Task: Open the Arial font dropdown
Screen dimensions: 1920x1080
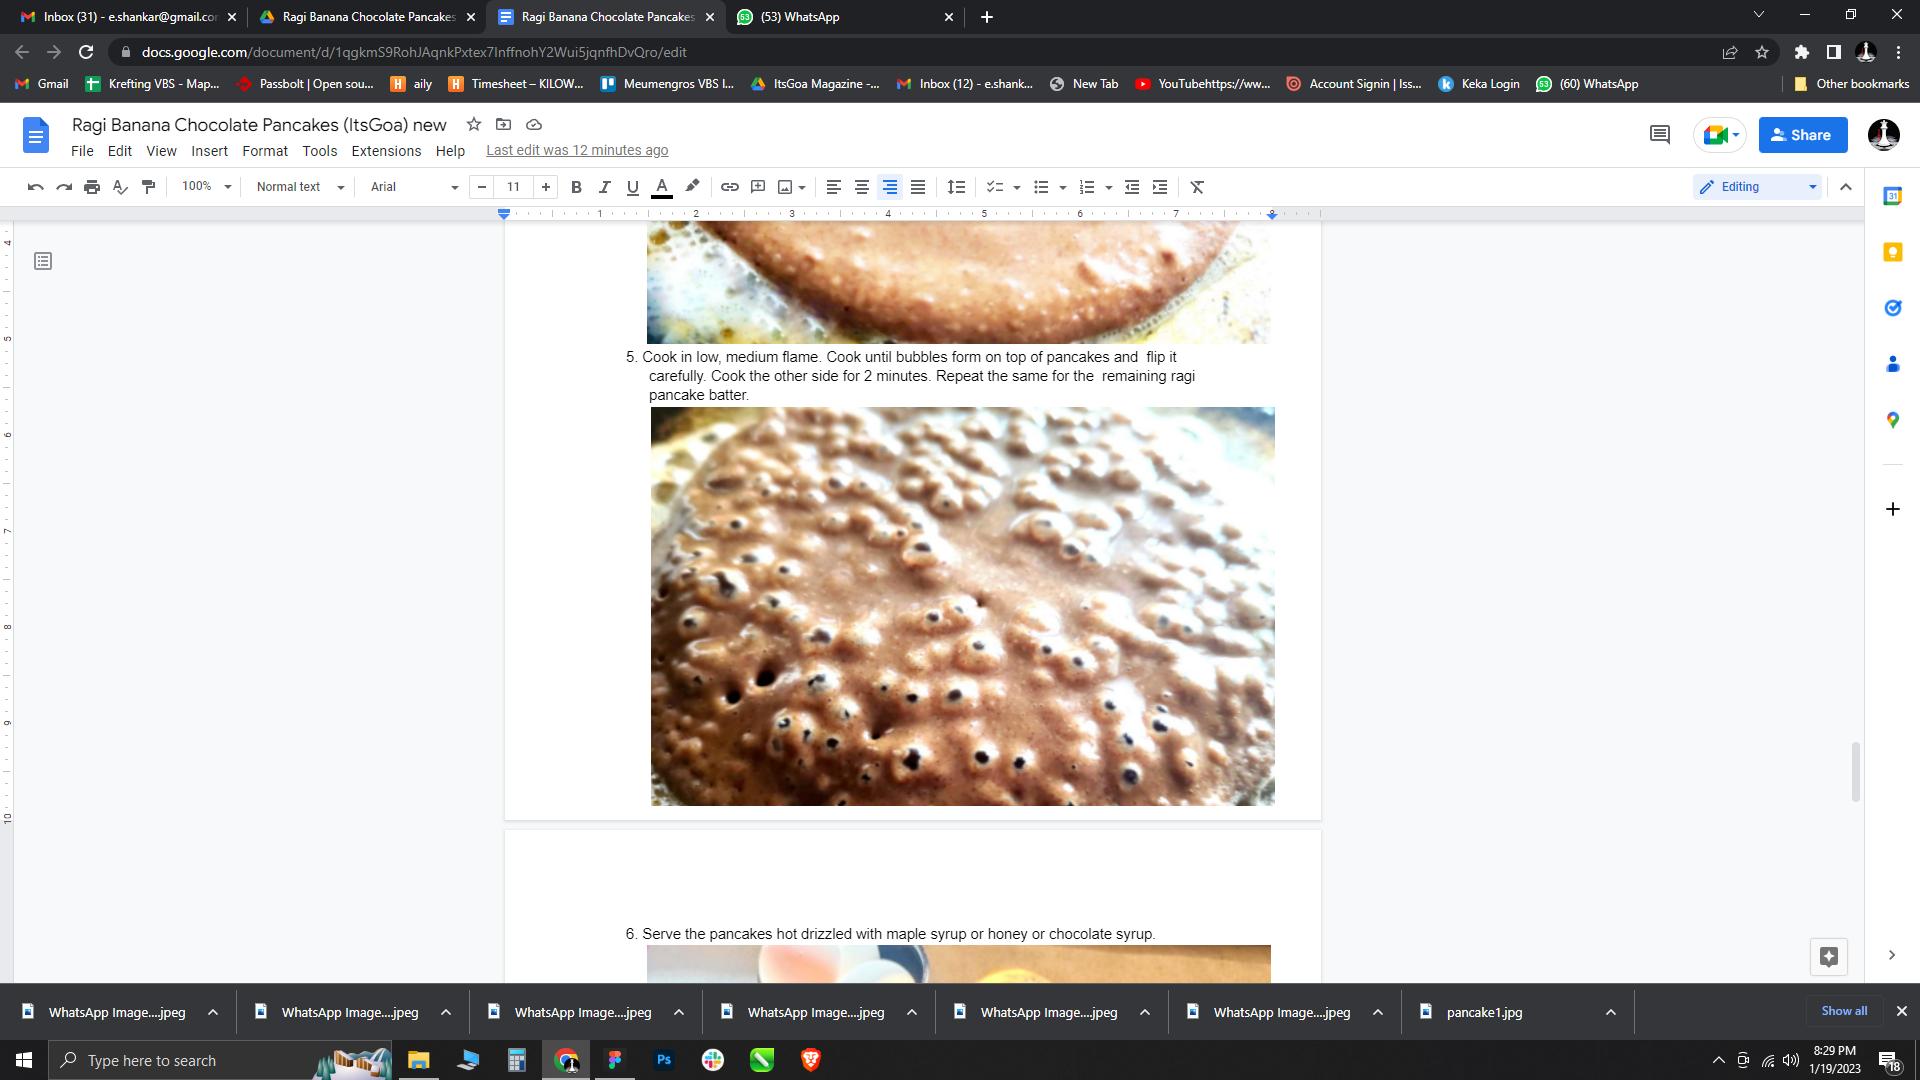Action: 413,187
